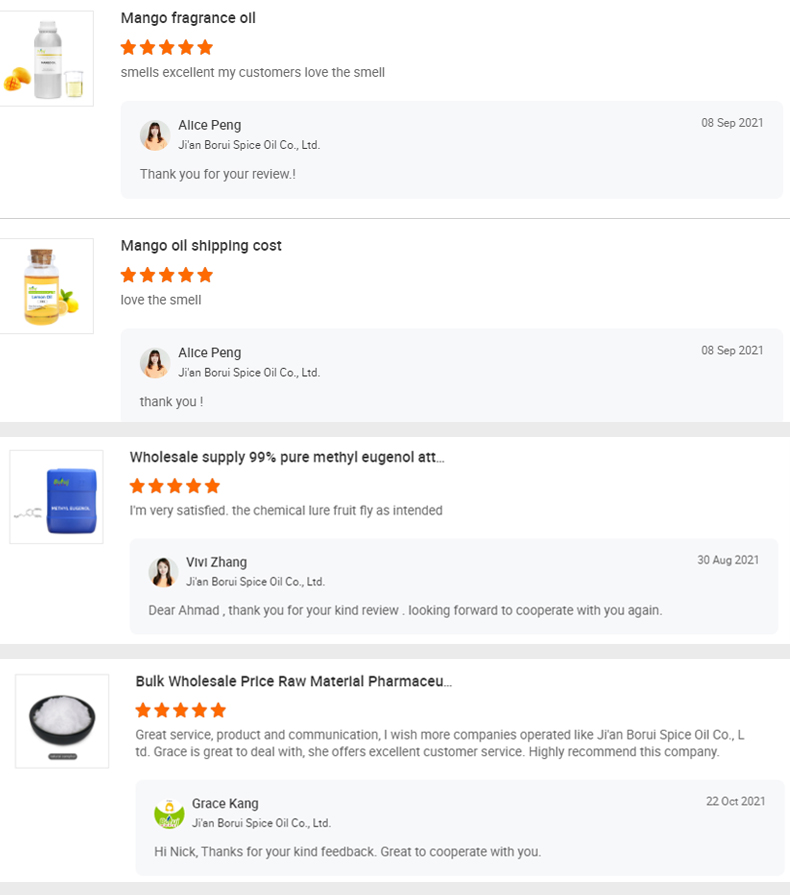
Task: Open the Mango fragrance oil product thumbnail
Action: 47,59
